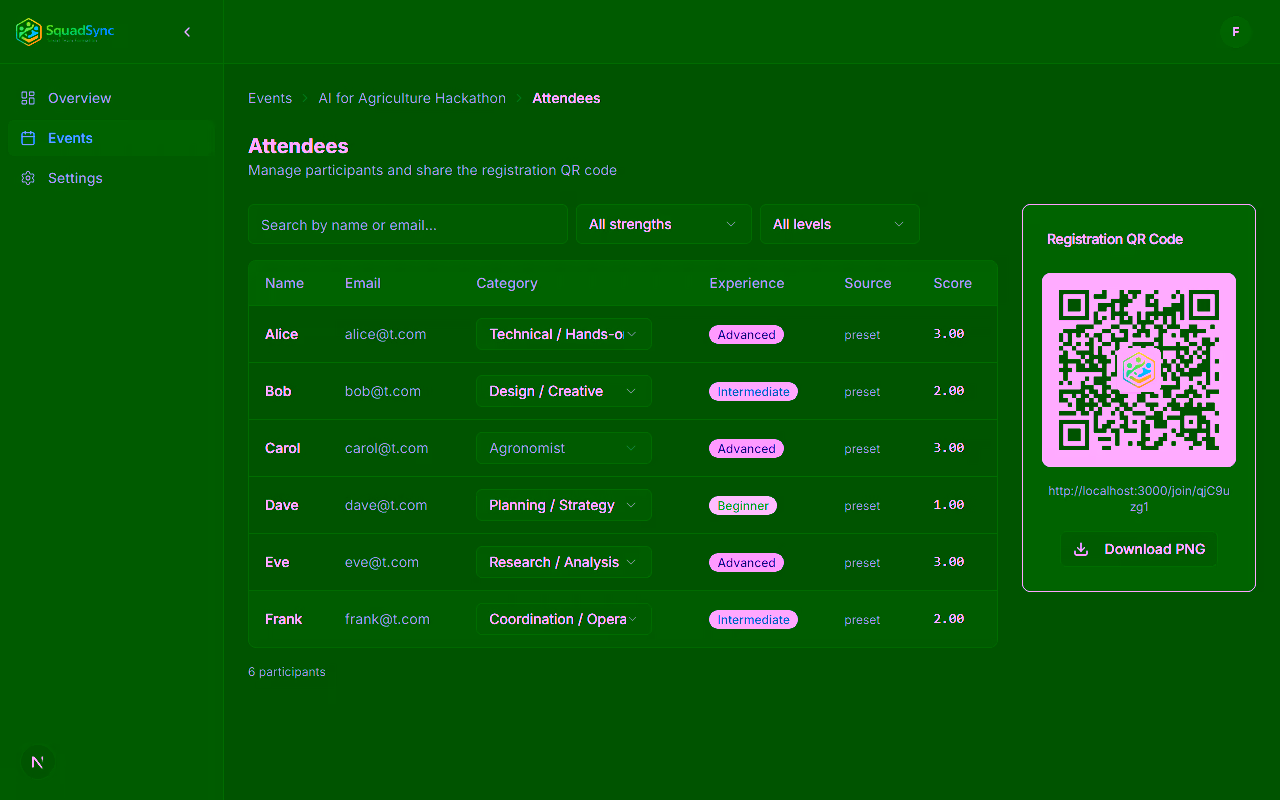Screen dimensions: 1280x800
Task: Click the Registration QR Code heading
Action: (1115, 239)
